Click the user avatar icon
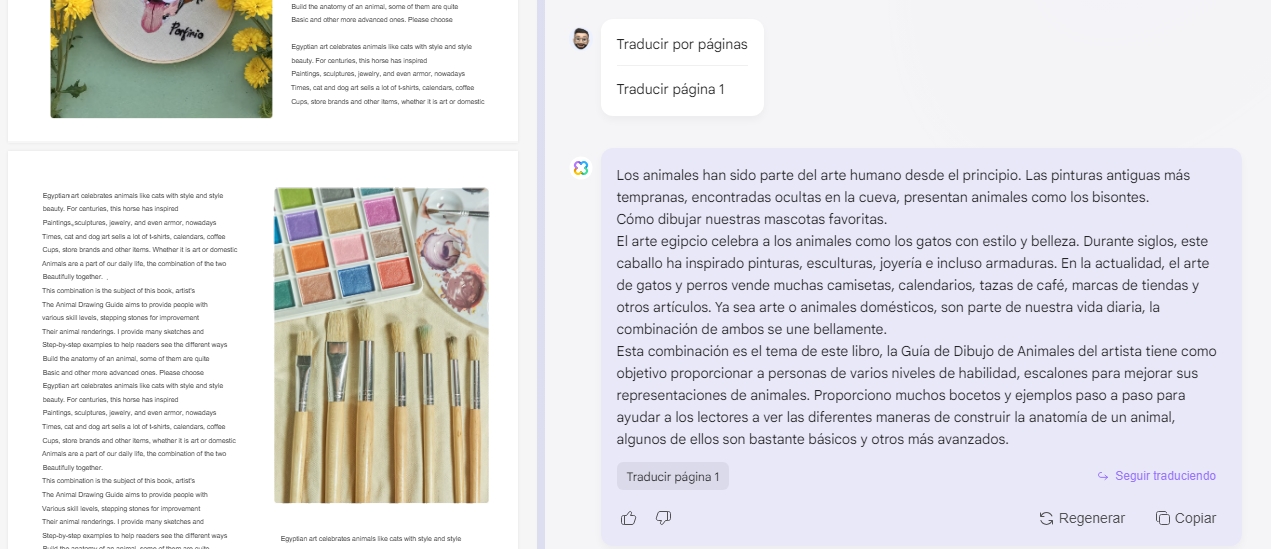The image size is (1271, 549). tap(581, 39)
